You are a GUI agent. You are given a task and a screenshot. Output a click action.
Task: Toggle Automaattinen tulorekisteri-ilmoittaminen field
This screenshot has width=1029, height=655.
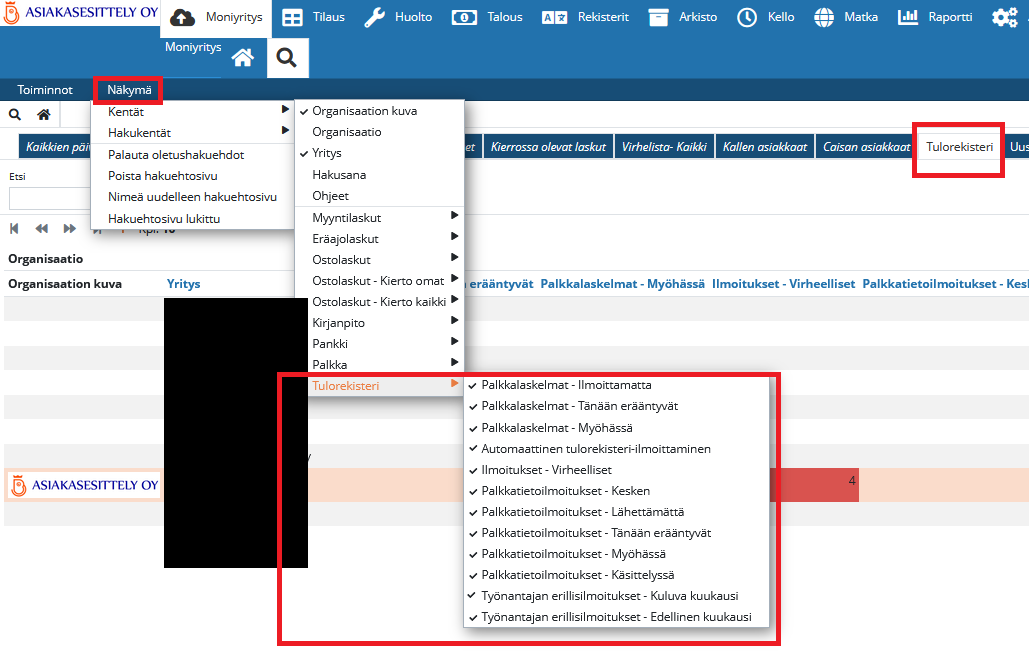[x=595, y=449]
